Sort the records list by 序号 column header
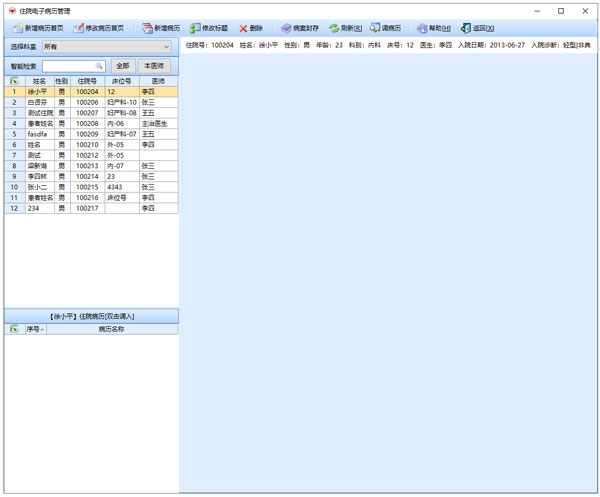The image size is (600, 497). point(35,328)
